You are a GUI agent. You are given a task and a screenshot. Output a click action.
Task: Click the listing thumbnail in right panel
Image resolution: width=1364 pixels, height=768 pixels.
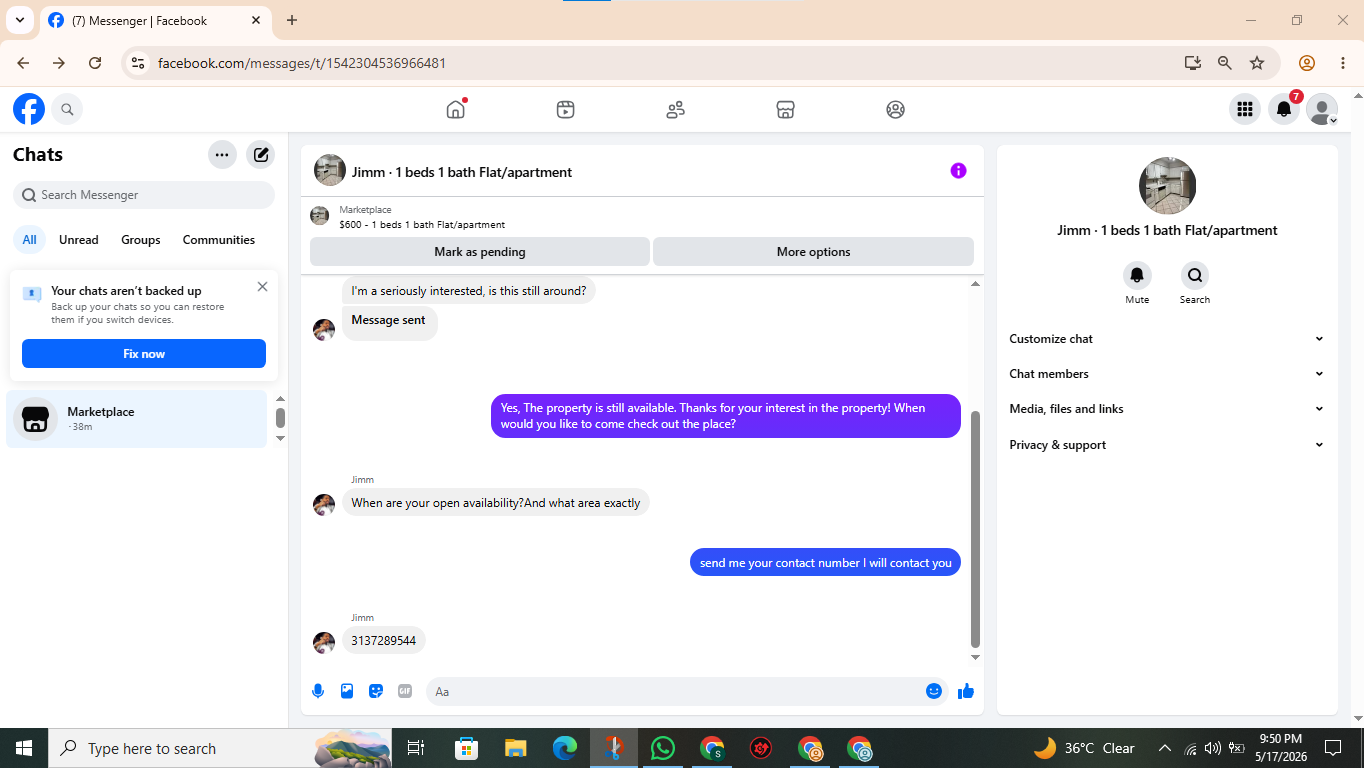1168,186
